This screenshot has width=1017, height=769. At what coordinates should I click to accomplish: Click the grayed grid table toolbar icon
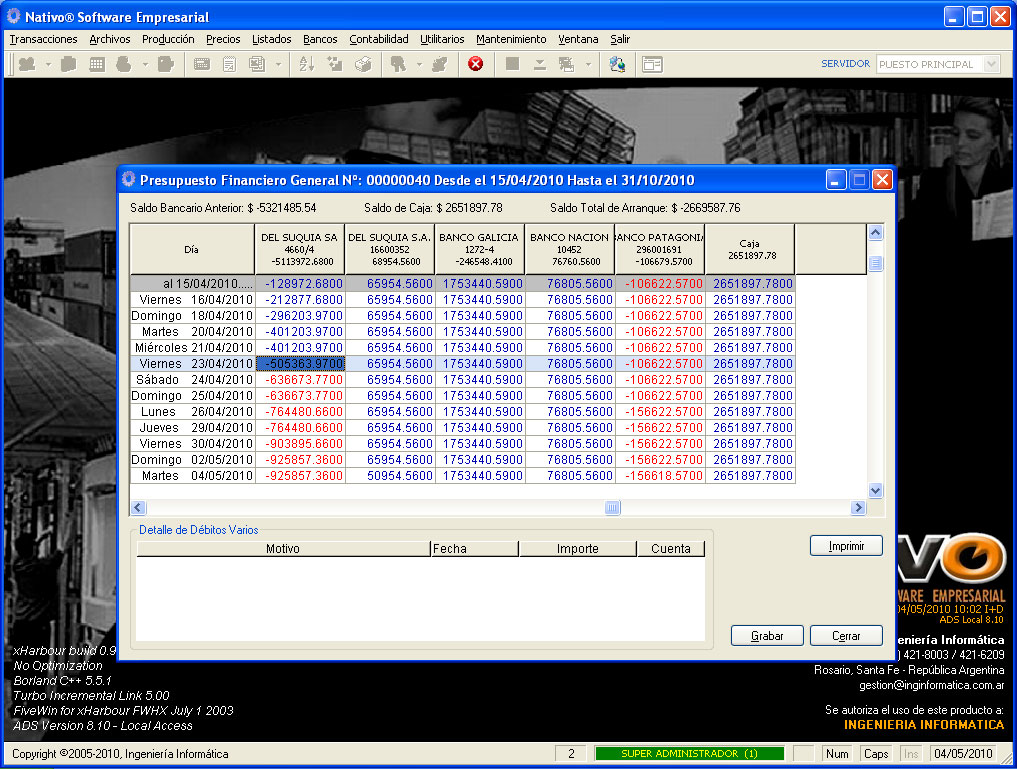pos(97,64)
